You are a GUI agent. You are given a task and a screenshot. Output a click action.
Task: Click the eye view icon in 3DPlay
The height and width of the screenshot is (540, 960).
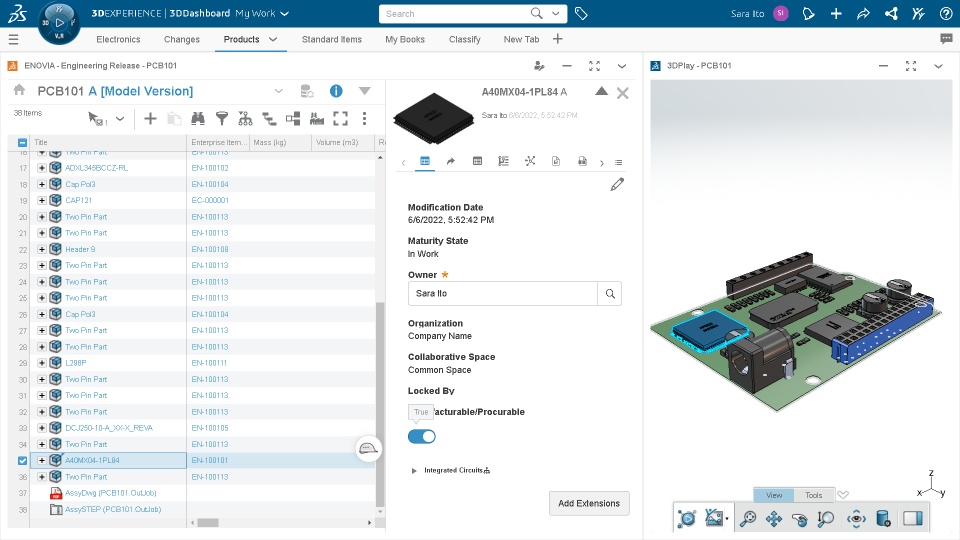856,519
